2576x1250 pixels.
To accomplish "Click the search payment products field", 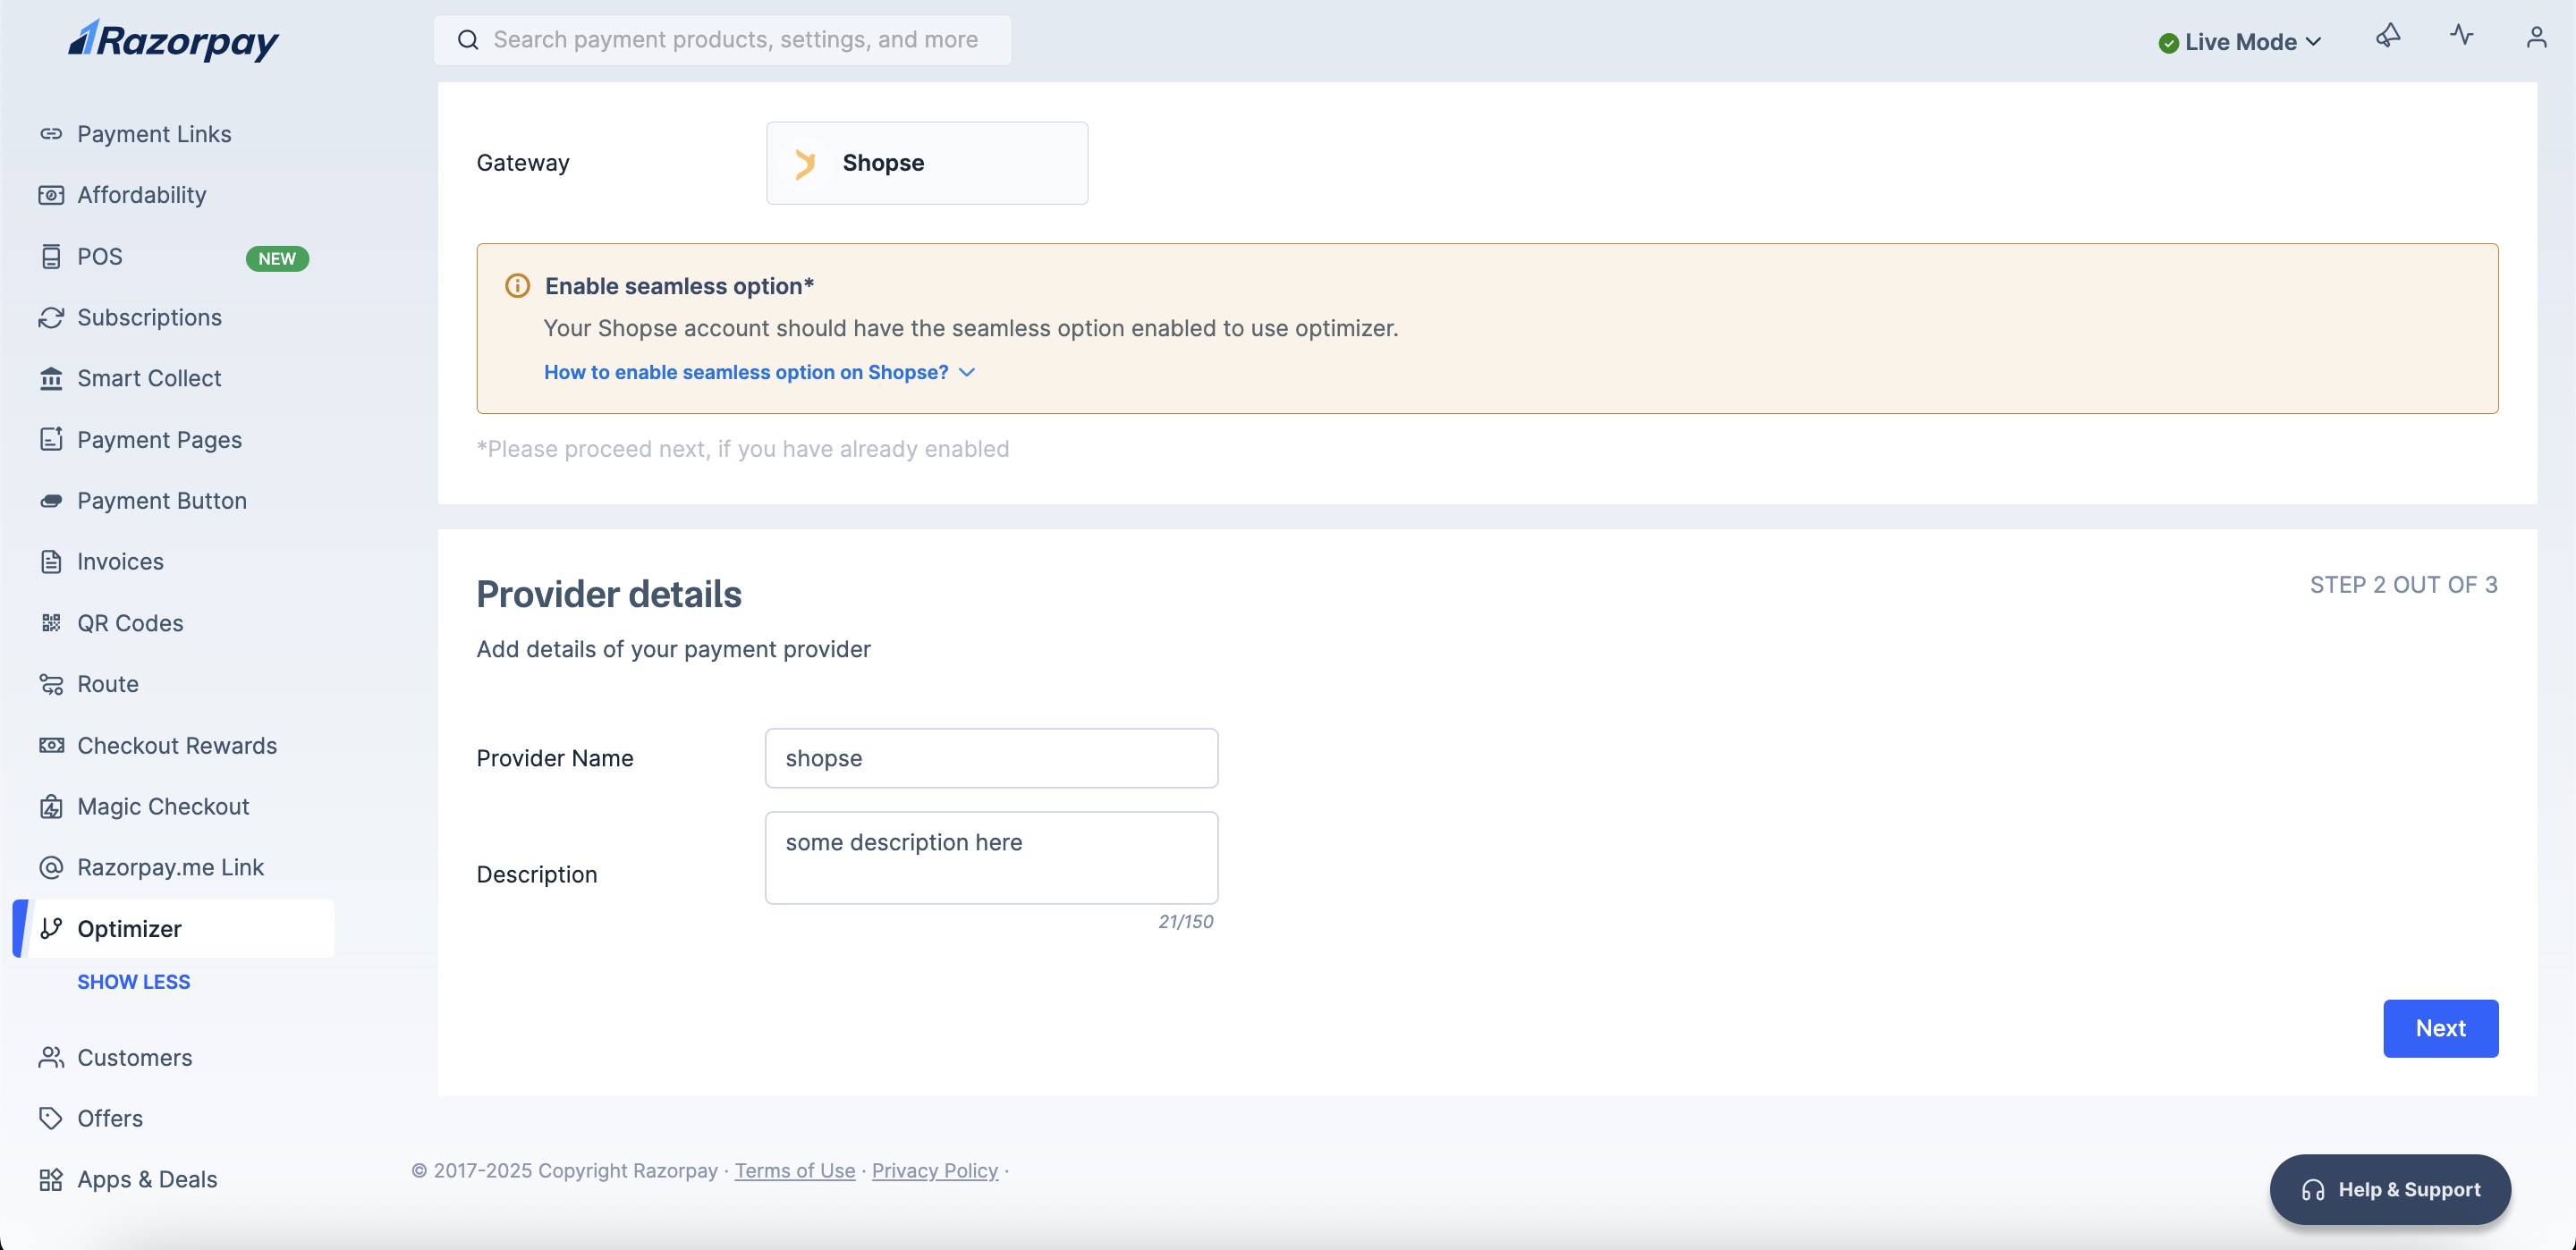I will click(722, 40).
